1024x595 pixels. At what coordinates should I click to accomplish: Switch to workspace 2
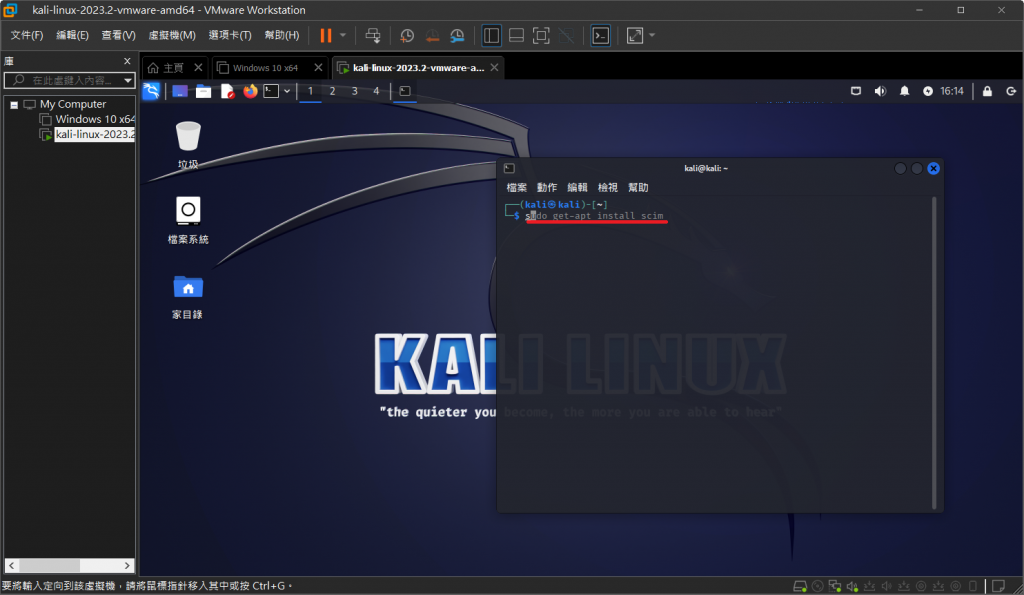coord(332,91)
